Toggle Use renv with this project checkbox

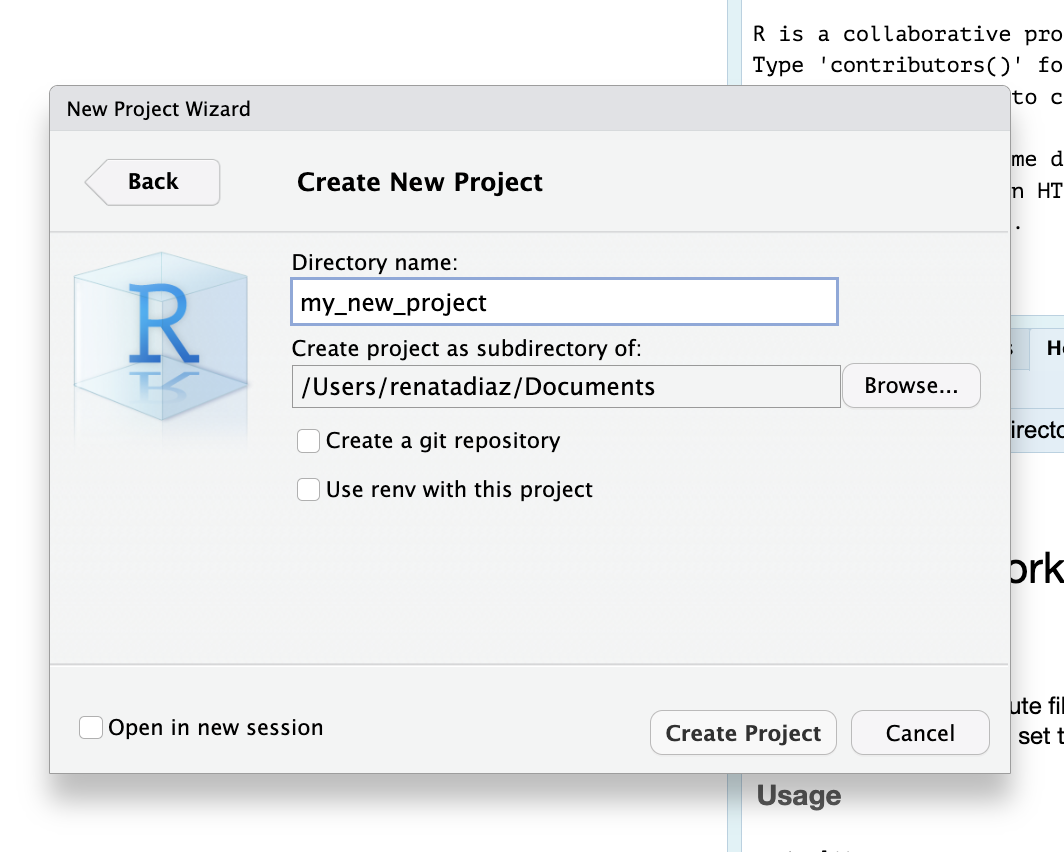(x=308, y=490)
